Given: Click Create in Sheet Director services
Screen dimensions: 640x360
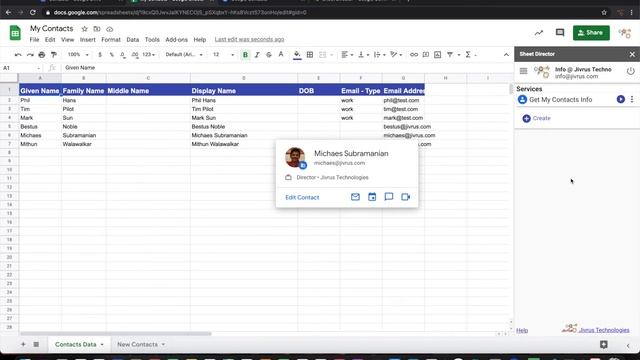Looking at the screenshot, I should 536,118.
